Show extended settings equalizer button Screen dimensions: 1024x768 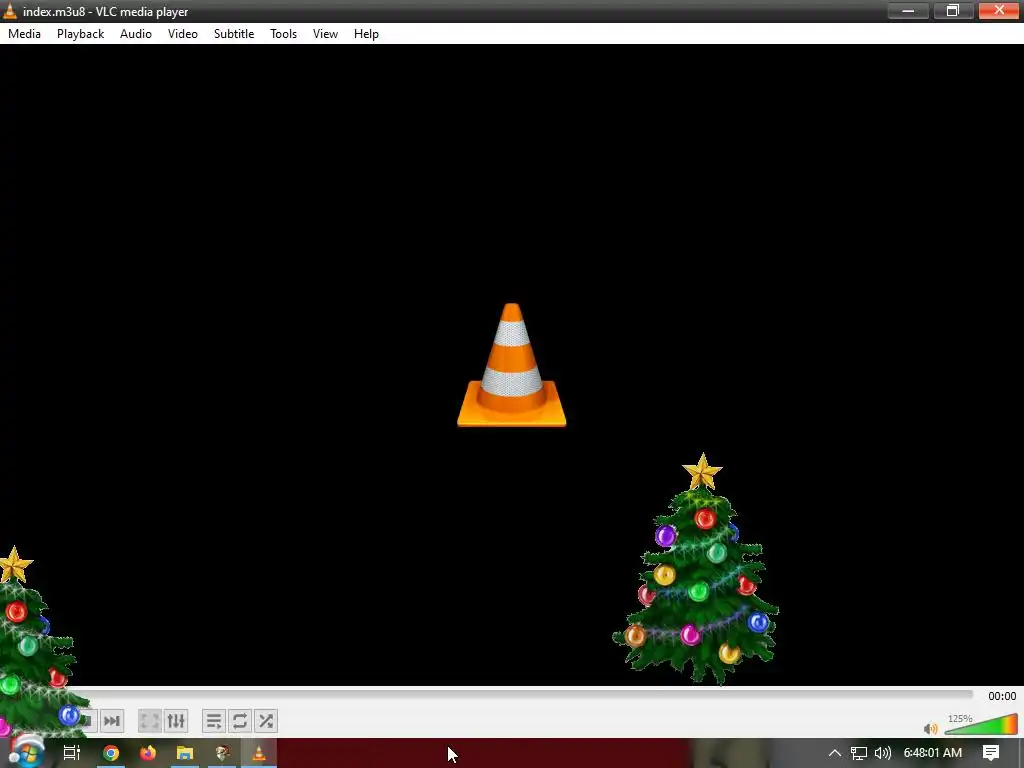[x=176, y=721]
